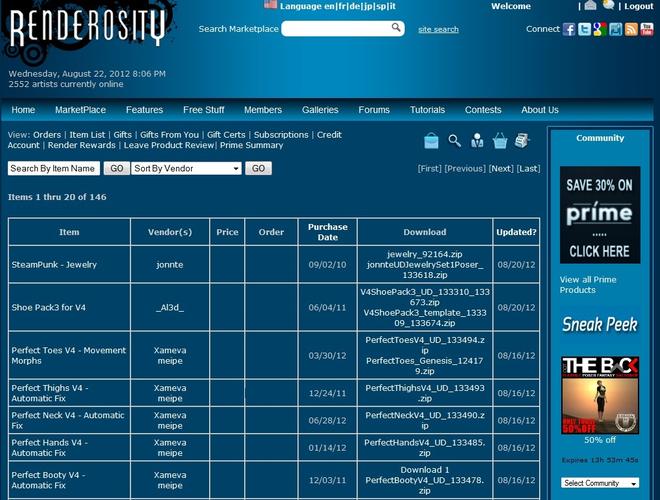This screenshot has height=500, width=660.
Task: Download jewelry_92164.zip file
Action: [425, 254]
